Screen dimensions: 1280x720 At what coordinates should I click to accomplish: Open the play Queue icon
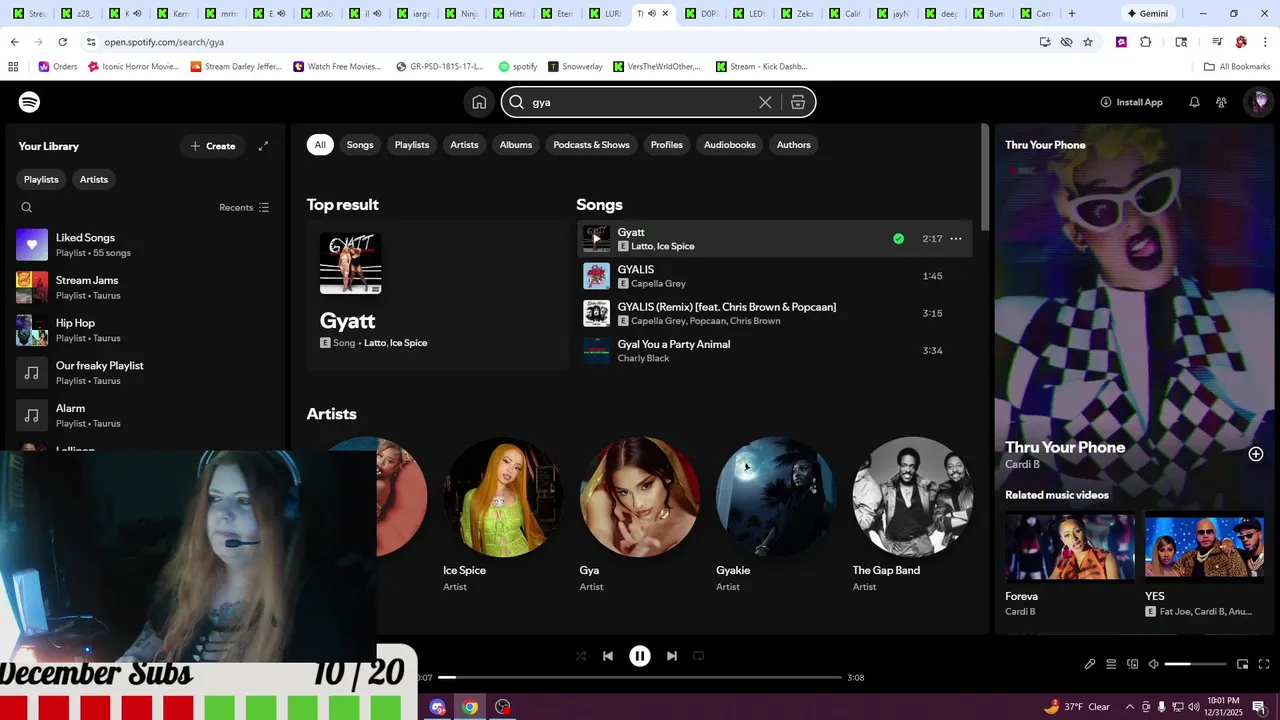(1111, 664)
